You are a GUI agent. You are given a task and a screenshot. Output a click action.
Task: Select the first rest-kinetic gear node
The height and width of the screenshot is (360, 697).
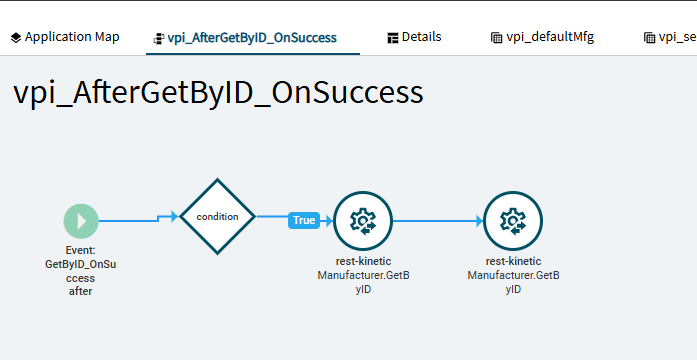(363, 221)
